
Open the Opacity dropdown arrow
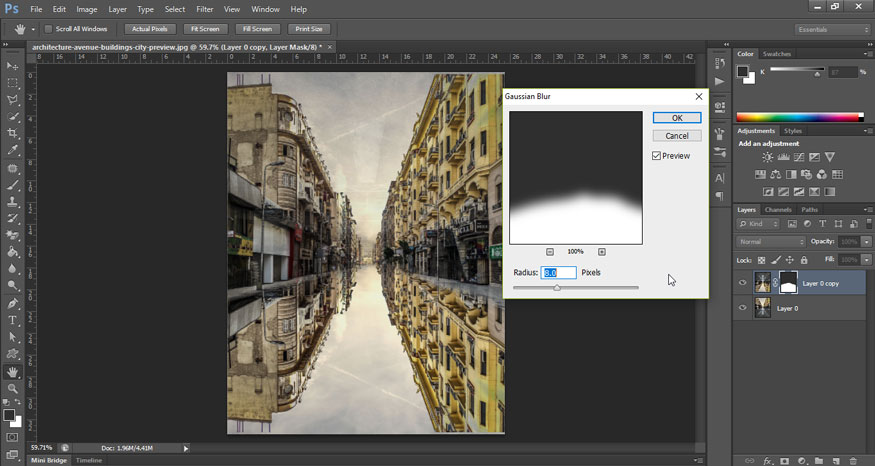(x=867, y=242)
